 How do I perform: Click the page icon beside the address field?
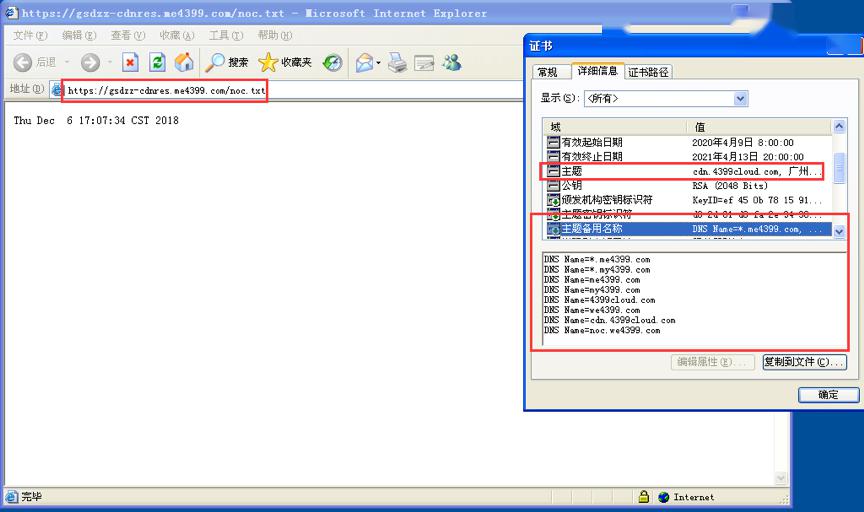pyautogui.click(x=56, y=89)
